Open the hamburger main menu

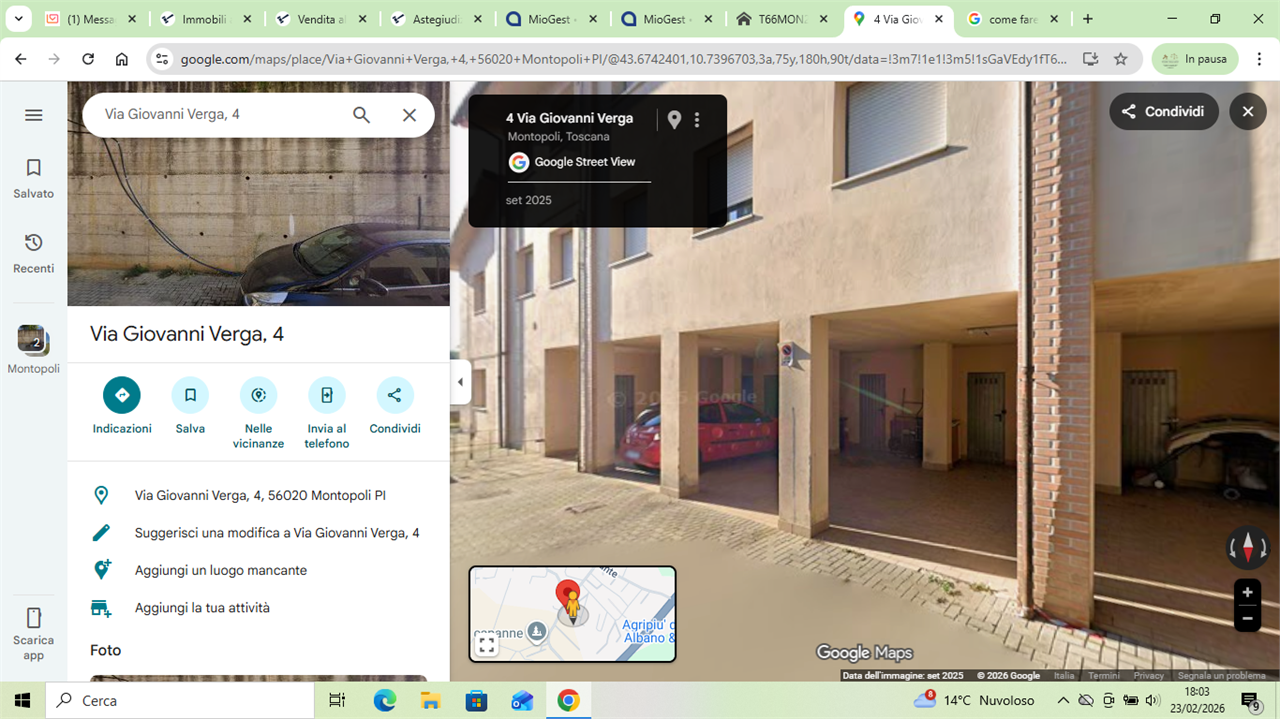pos(33,115)
